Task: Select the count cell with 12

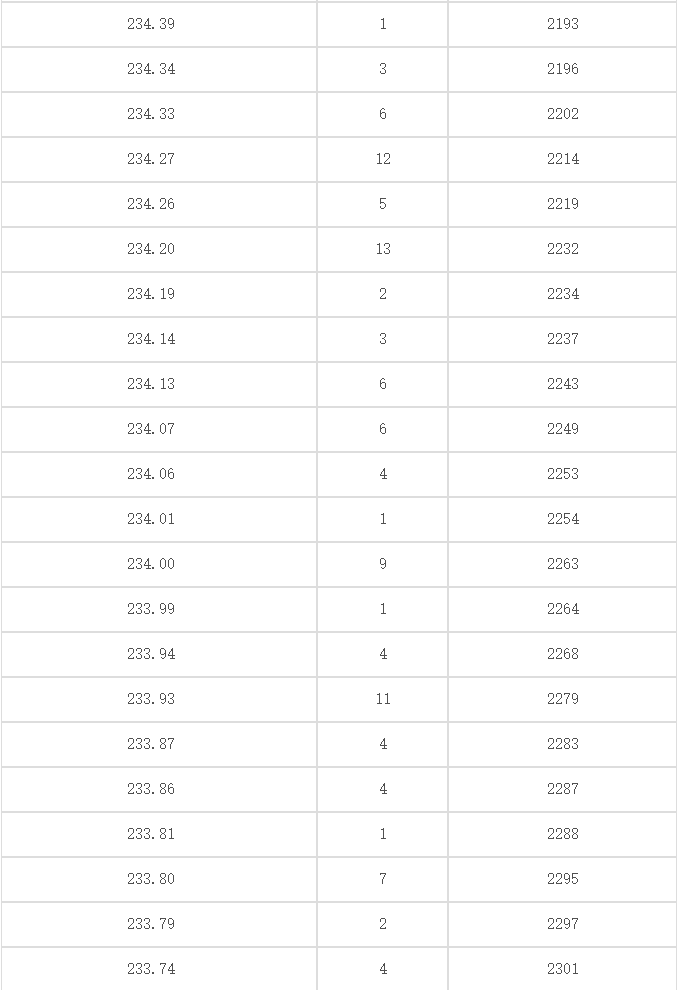Action: pos(383,159)
